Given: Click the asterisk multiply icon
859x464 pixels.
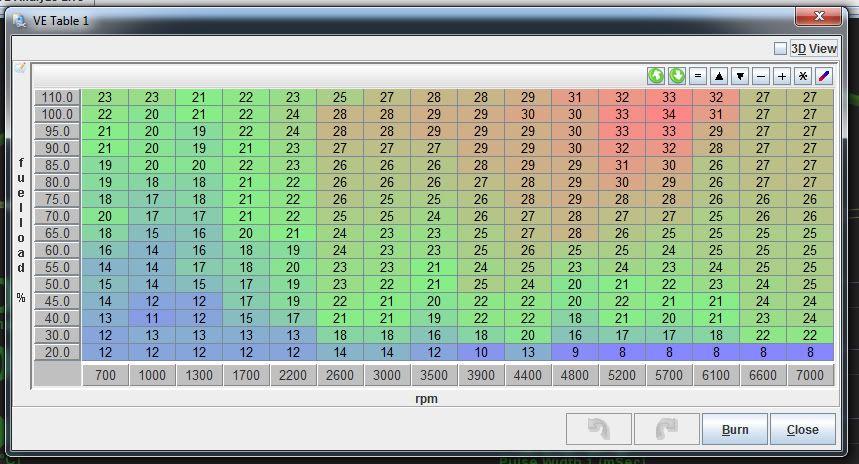Looking at the screenshot, I should 803,76.
